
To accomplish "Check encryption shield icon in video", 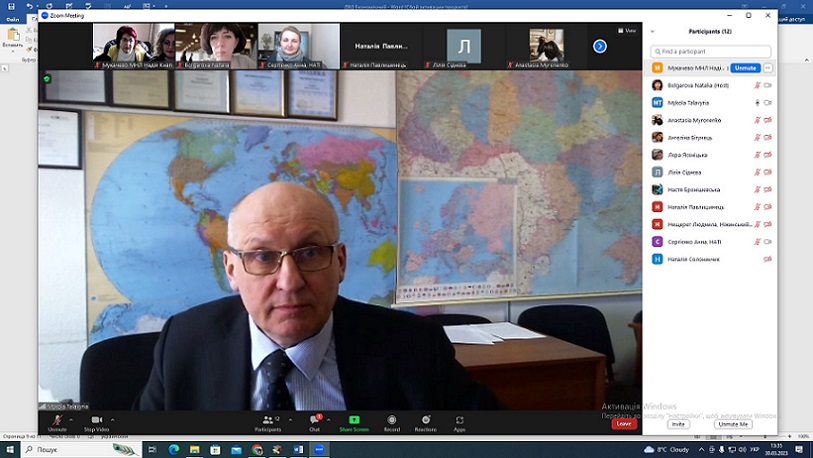I will (47, 79).
